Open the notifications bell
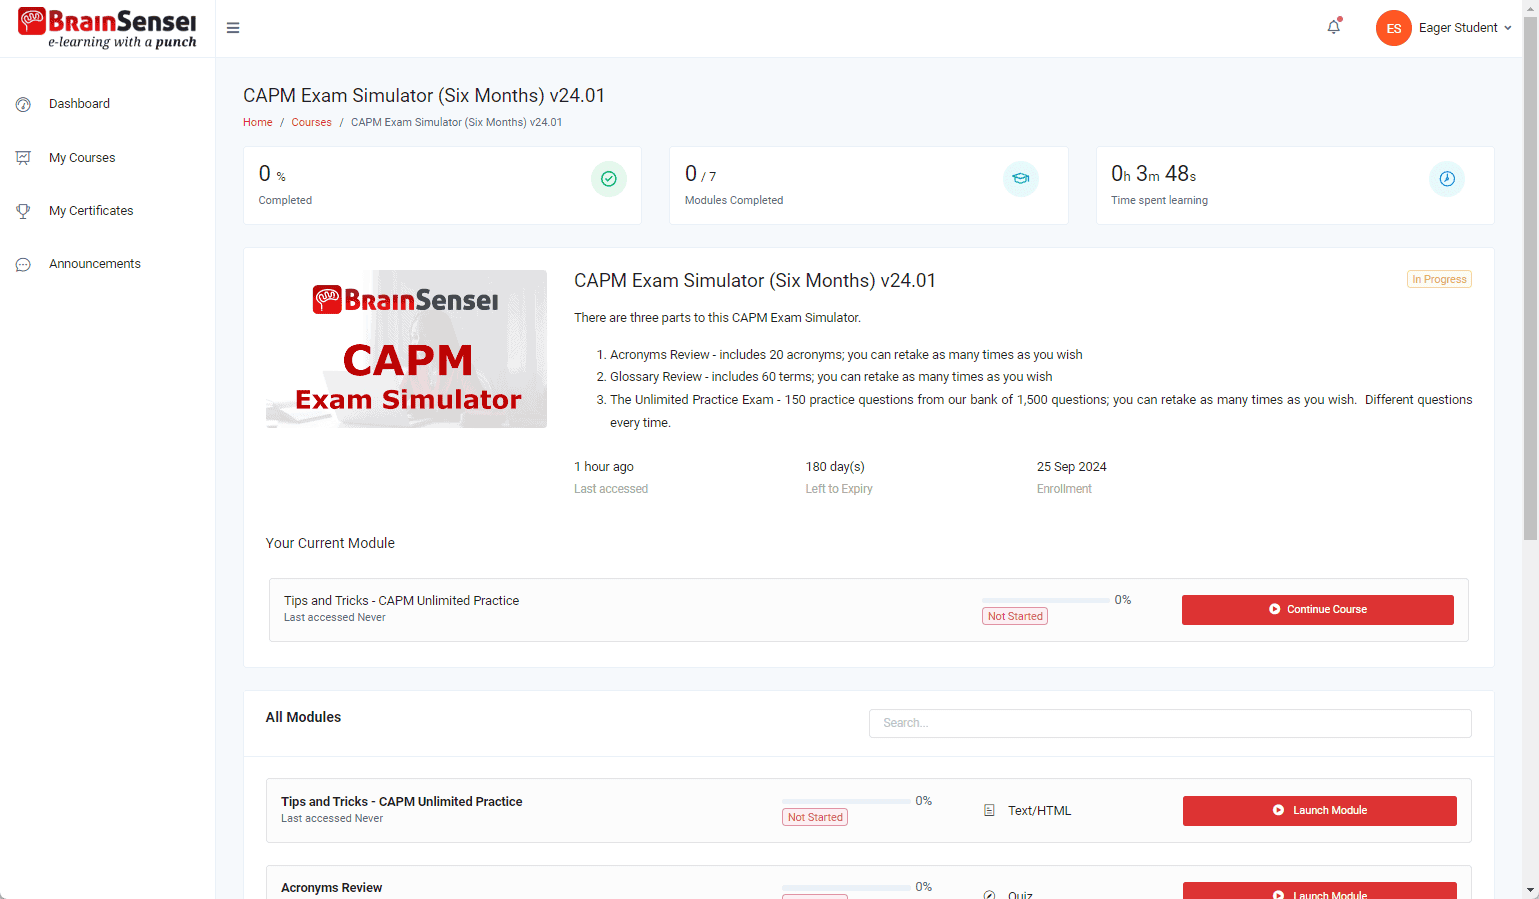 coord(1334,27)
